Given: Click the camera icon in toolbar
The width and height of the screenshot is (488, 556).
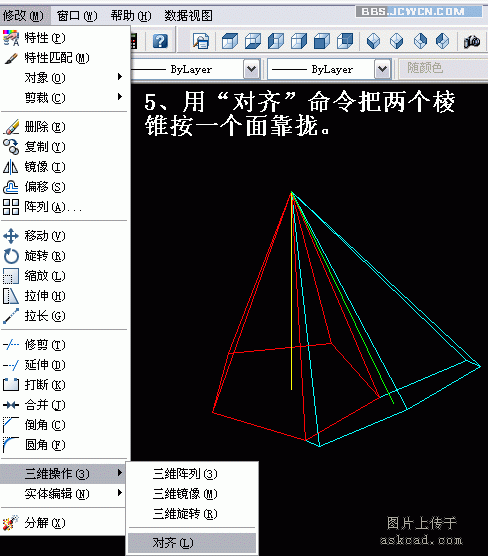Looking at the screenshot, I should point(472,41).
